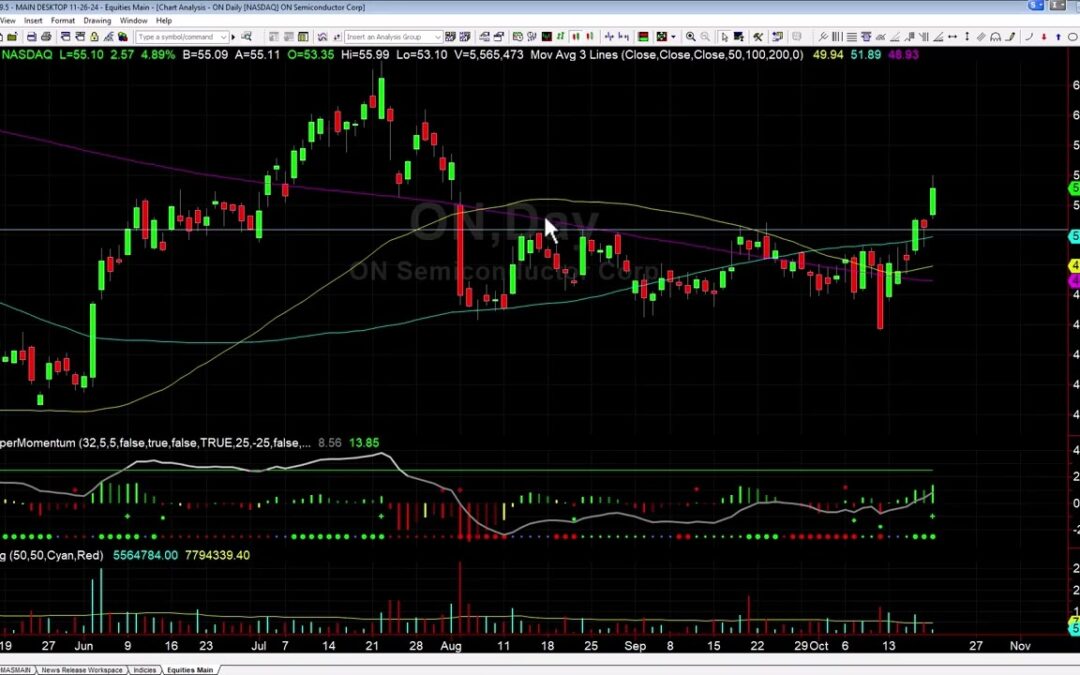1080x675 pixels.
Task: Open the Format menu
Action: (x=62, y=20)
